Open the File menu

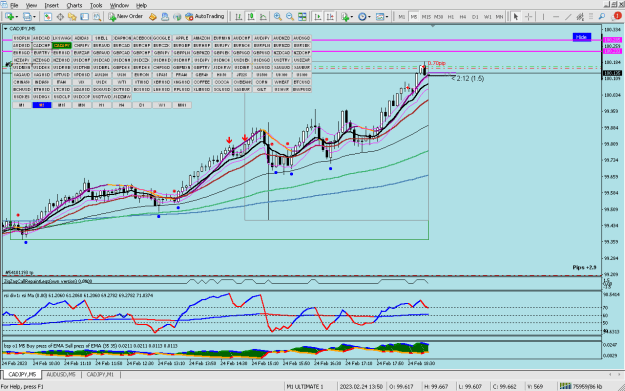pos(14,5)
